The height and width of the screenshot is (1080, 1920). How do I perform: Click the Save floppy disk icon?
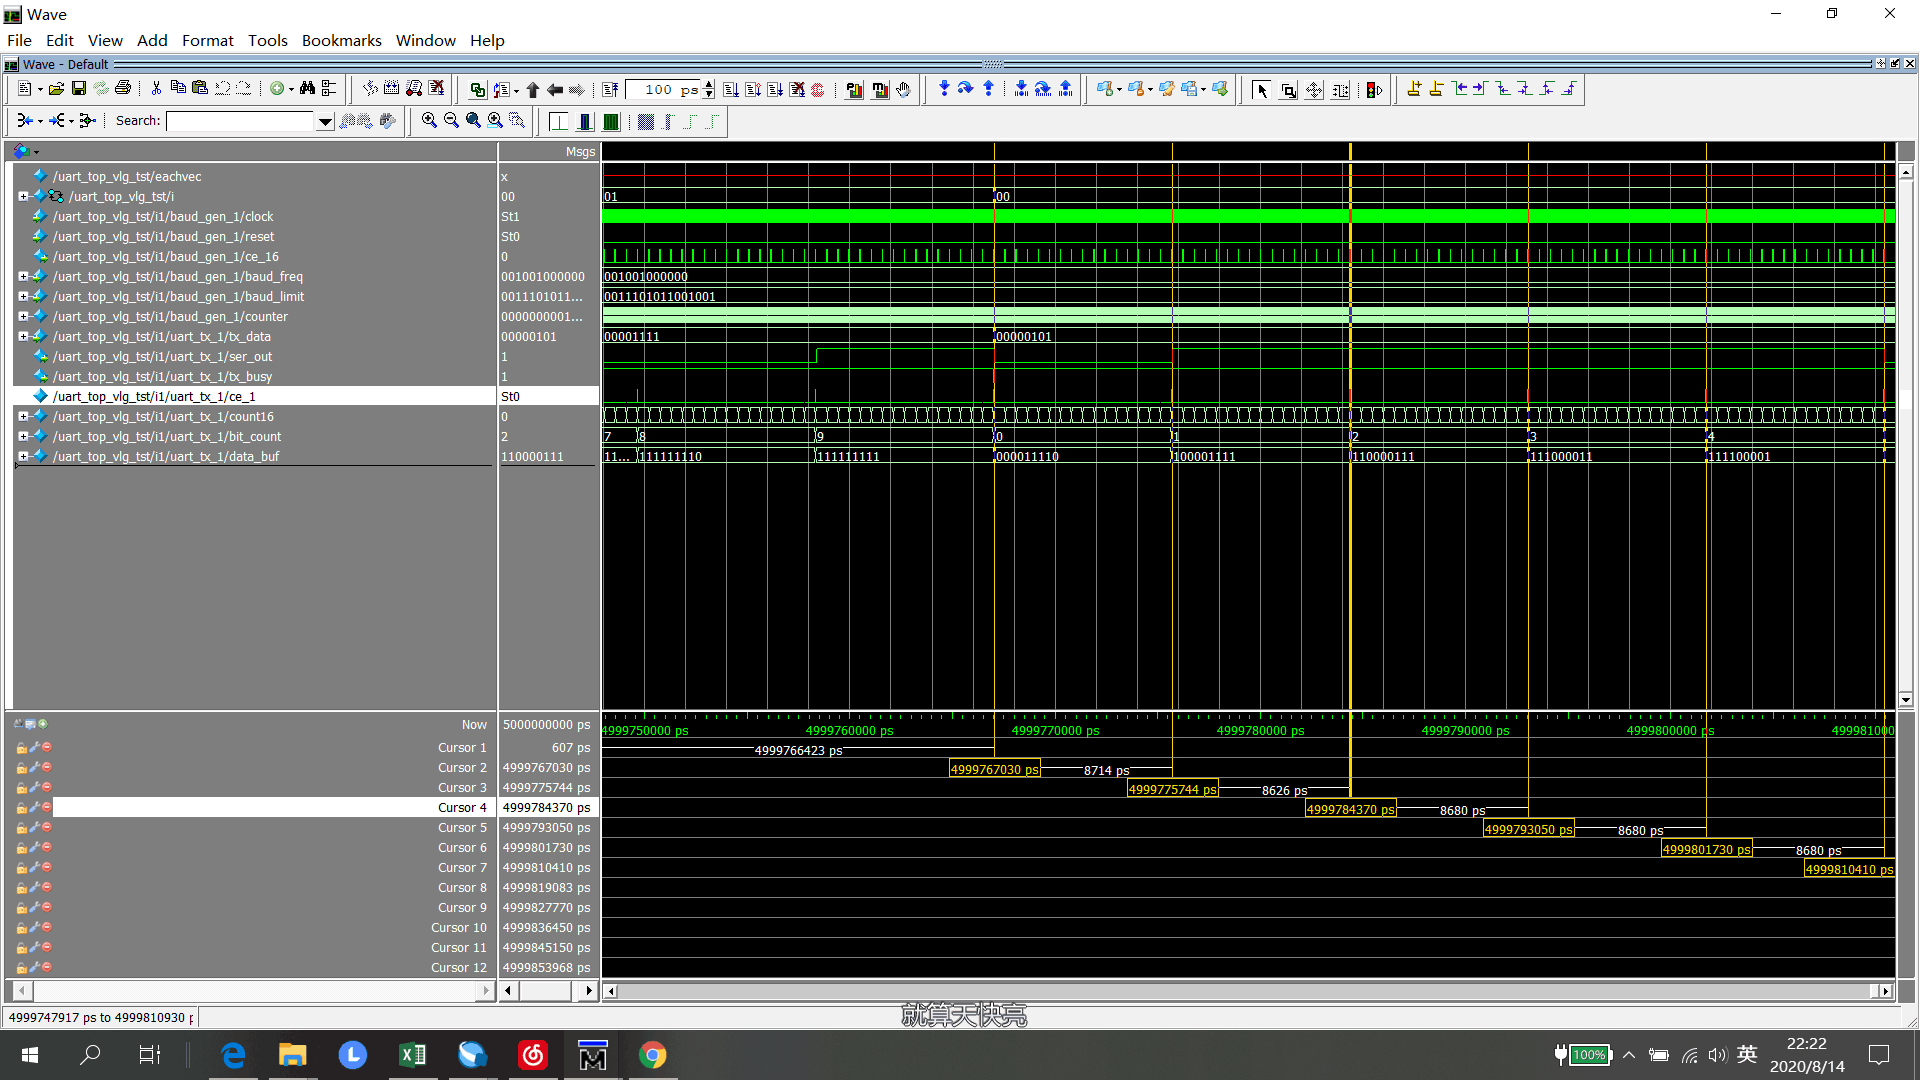(x=79, y=89)
